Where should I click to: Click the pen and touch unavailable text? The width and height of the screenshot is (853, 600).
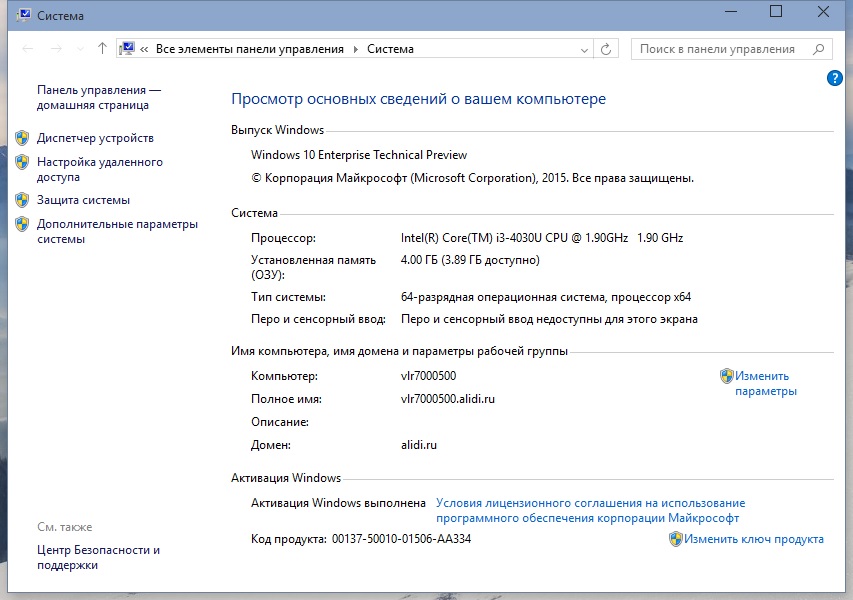(549, 319)
